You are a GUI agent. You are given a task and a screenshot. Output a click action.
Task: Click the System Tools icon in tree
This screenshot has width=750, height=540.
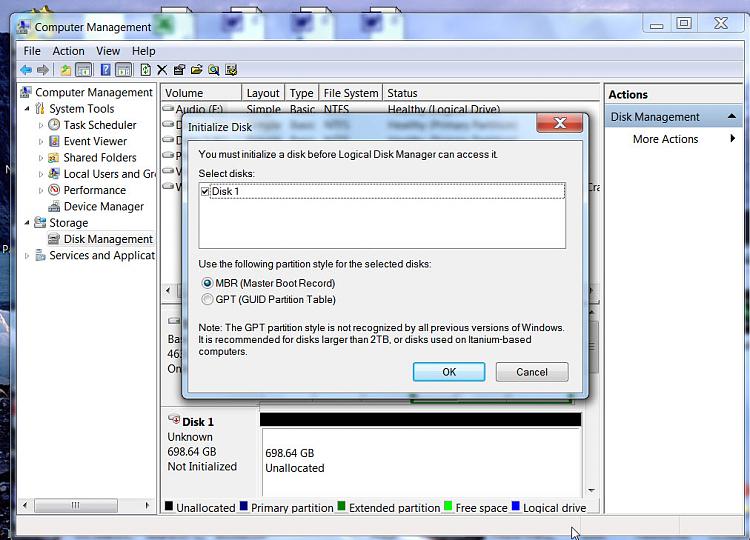(x=40, y=109)
